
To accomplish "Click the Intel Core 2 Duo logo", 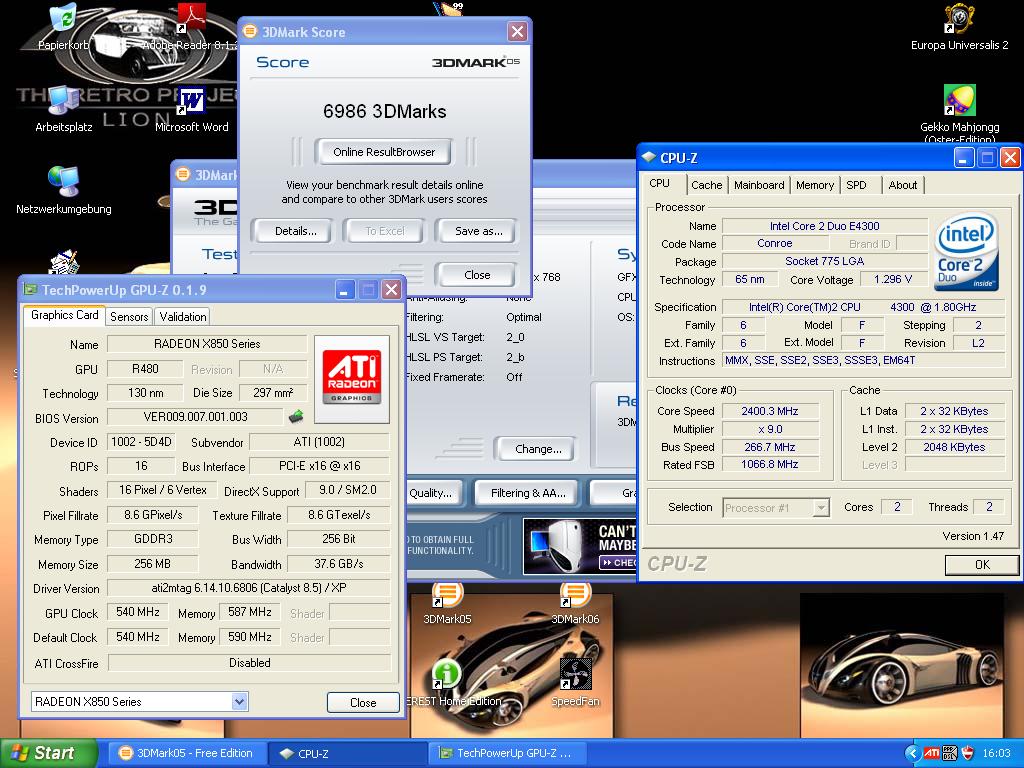I will pyautogui.click(x=966, y=252).
